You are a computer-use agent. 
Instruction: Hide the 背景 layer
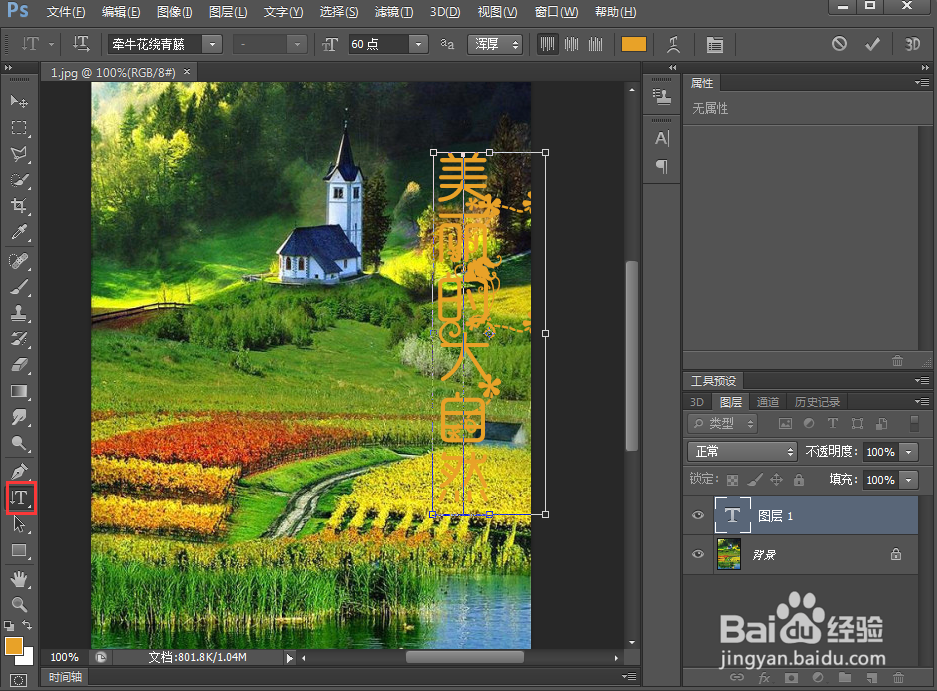[x=697, y=554]
